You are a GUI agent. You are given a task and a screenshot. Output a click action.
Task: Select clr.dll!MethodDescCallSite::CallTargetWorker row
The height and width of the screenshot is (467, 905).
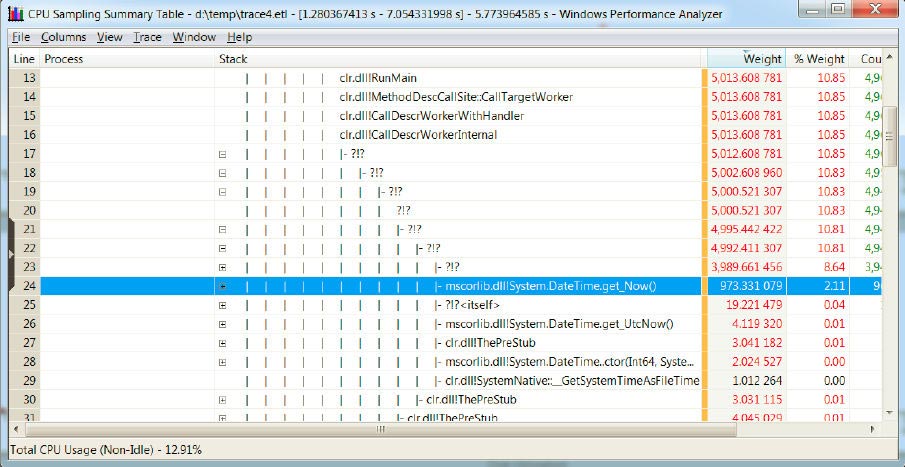click(x=444, y=97)
